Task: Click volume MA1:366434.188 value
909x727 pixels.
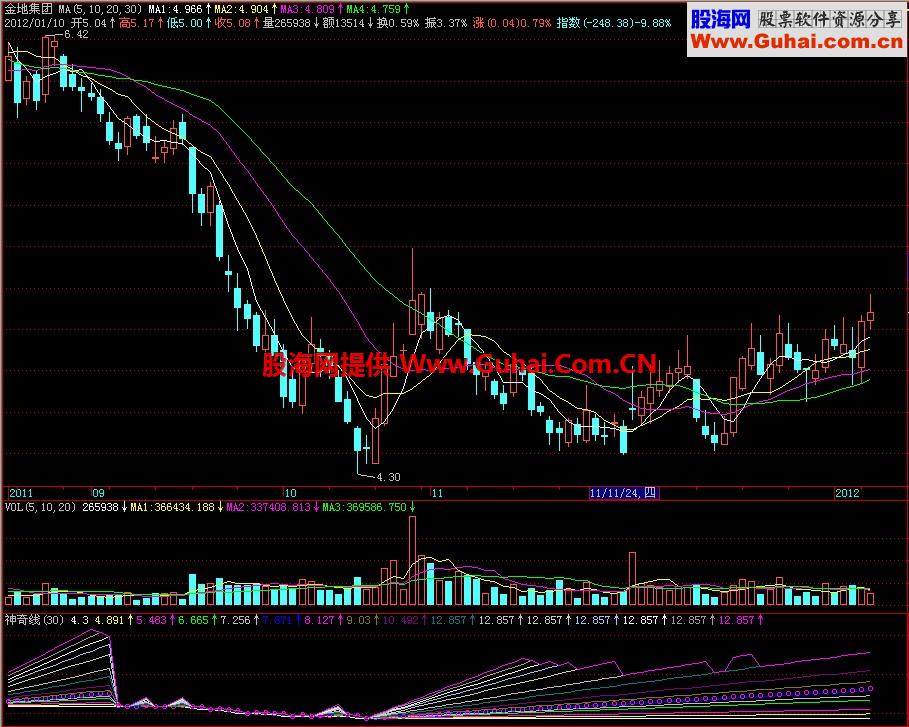Action: pyautogui.click(x=173, y=507)
